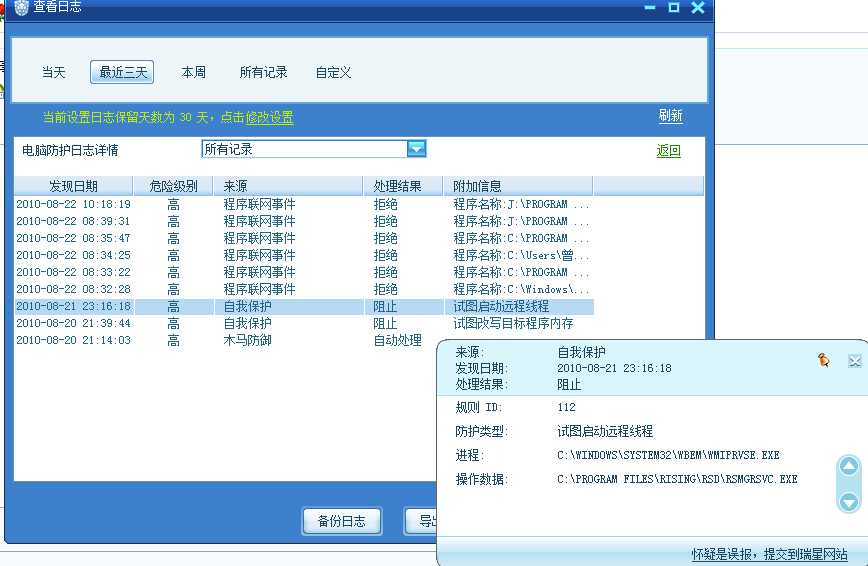Click the 备份日志 button

tap(342, 521)
